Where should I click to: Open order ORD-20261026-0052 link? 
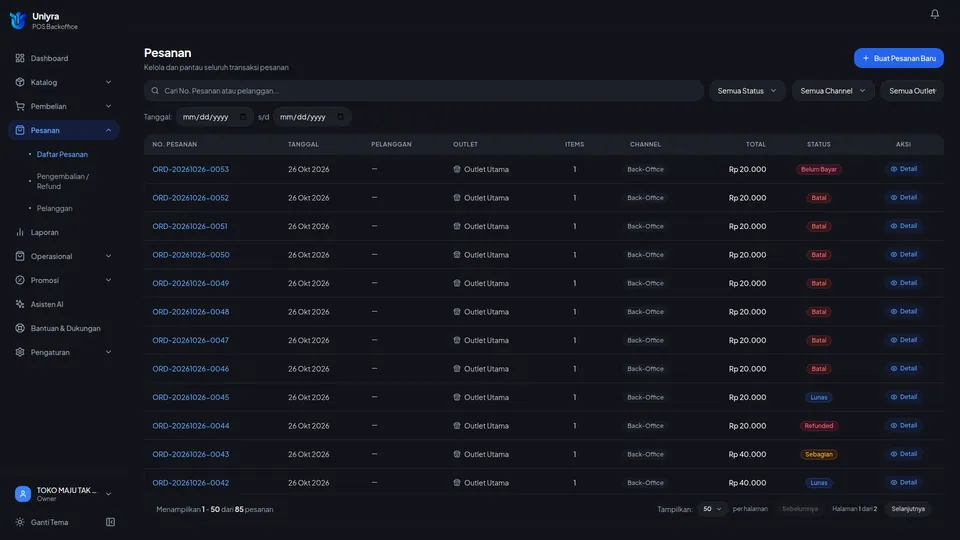[190, 198]
